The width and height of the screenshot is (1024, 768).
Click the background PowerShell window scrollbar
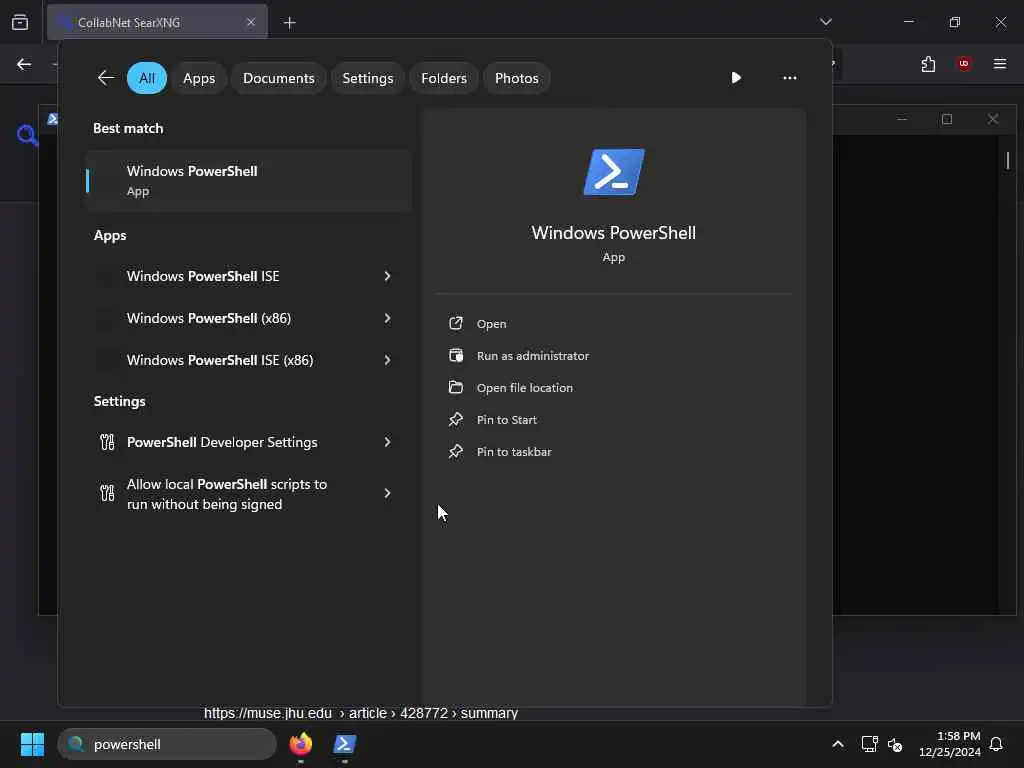coord(1008,160)
